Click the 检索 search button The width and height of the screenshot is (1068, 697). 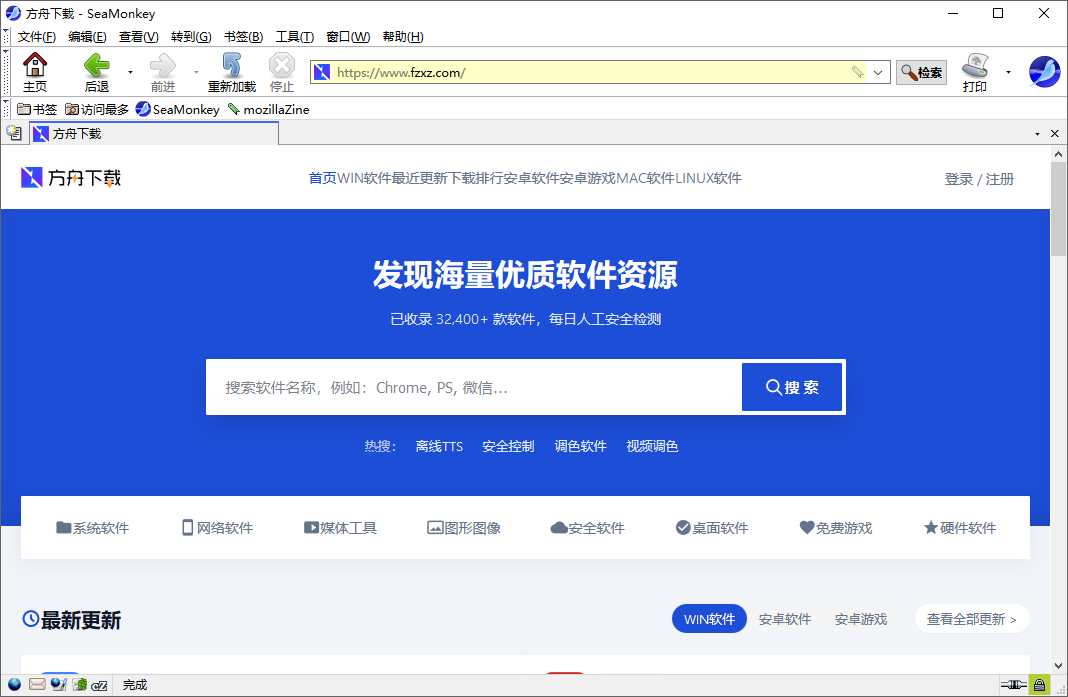[921, 72]
